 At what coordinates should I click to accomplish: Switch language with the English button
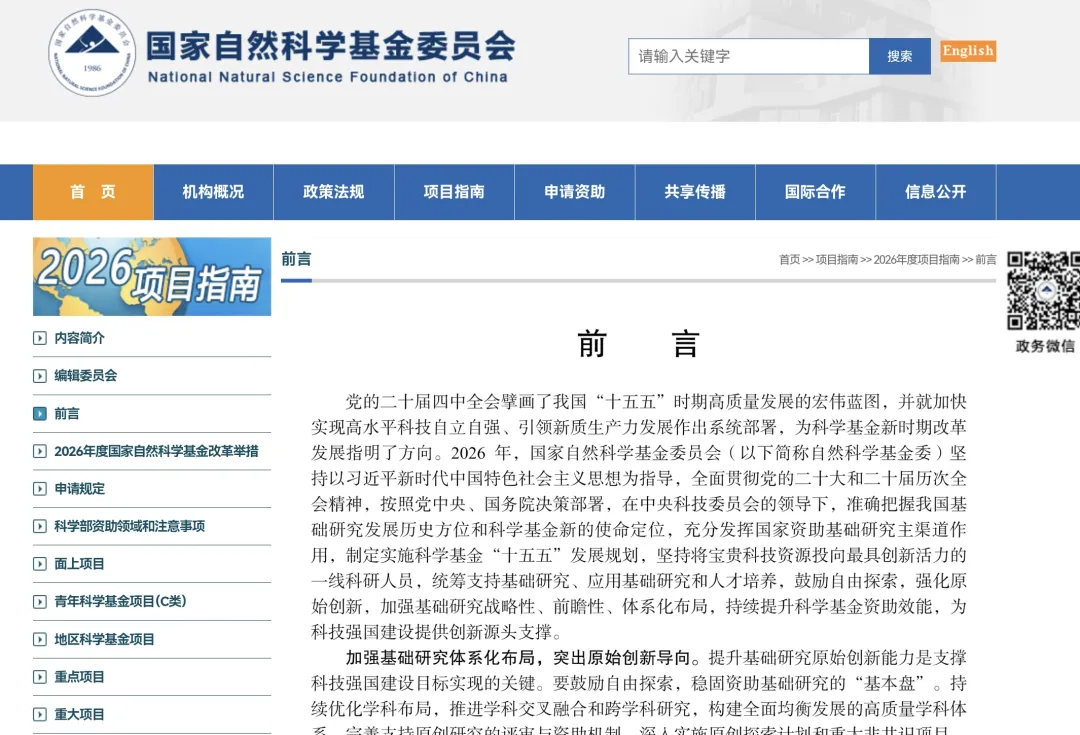967,51
